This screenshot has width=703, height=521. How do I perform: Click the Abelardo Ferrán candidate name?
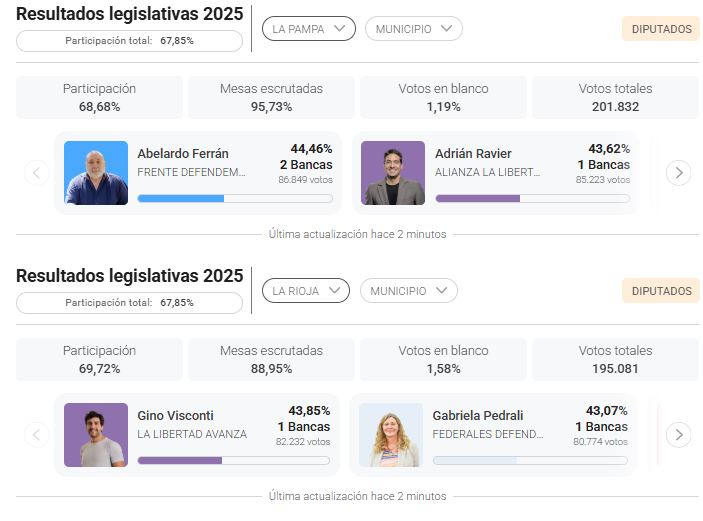pyautogui.click(x=183, y=154)
